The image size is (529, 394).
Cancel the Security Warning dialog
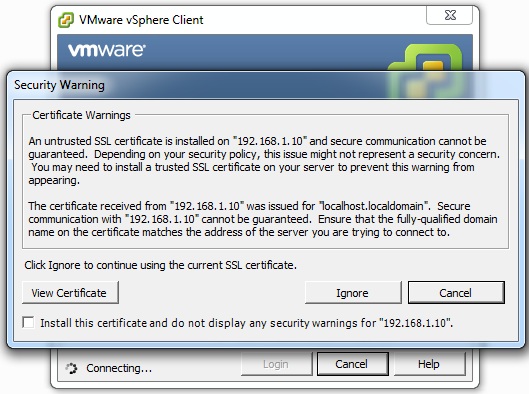[x=456, y=292]
